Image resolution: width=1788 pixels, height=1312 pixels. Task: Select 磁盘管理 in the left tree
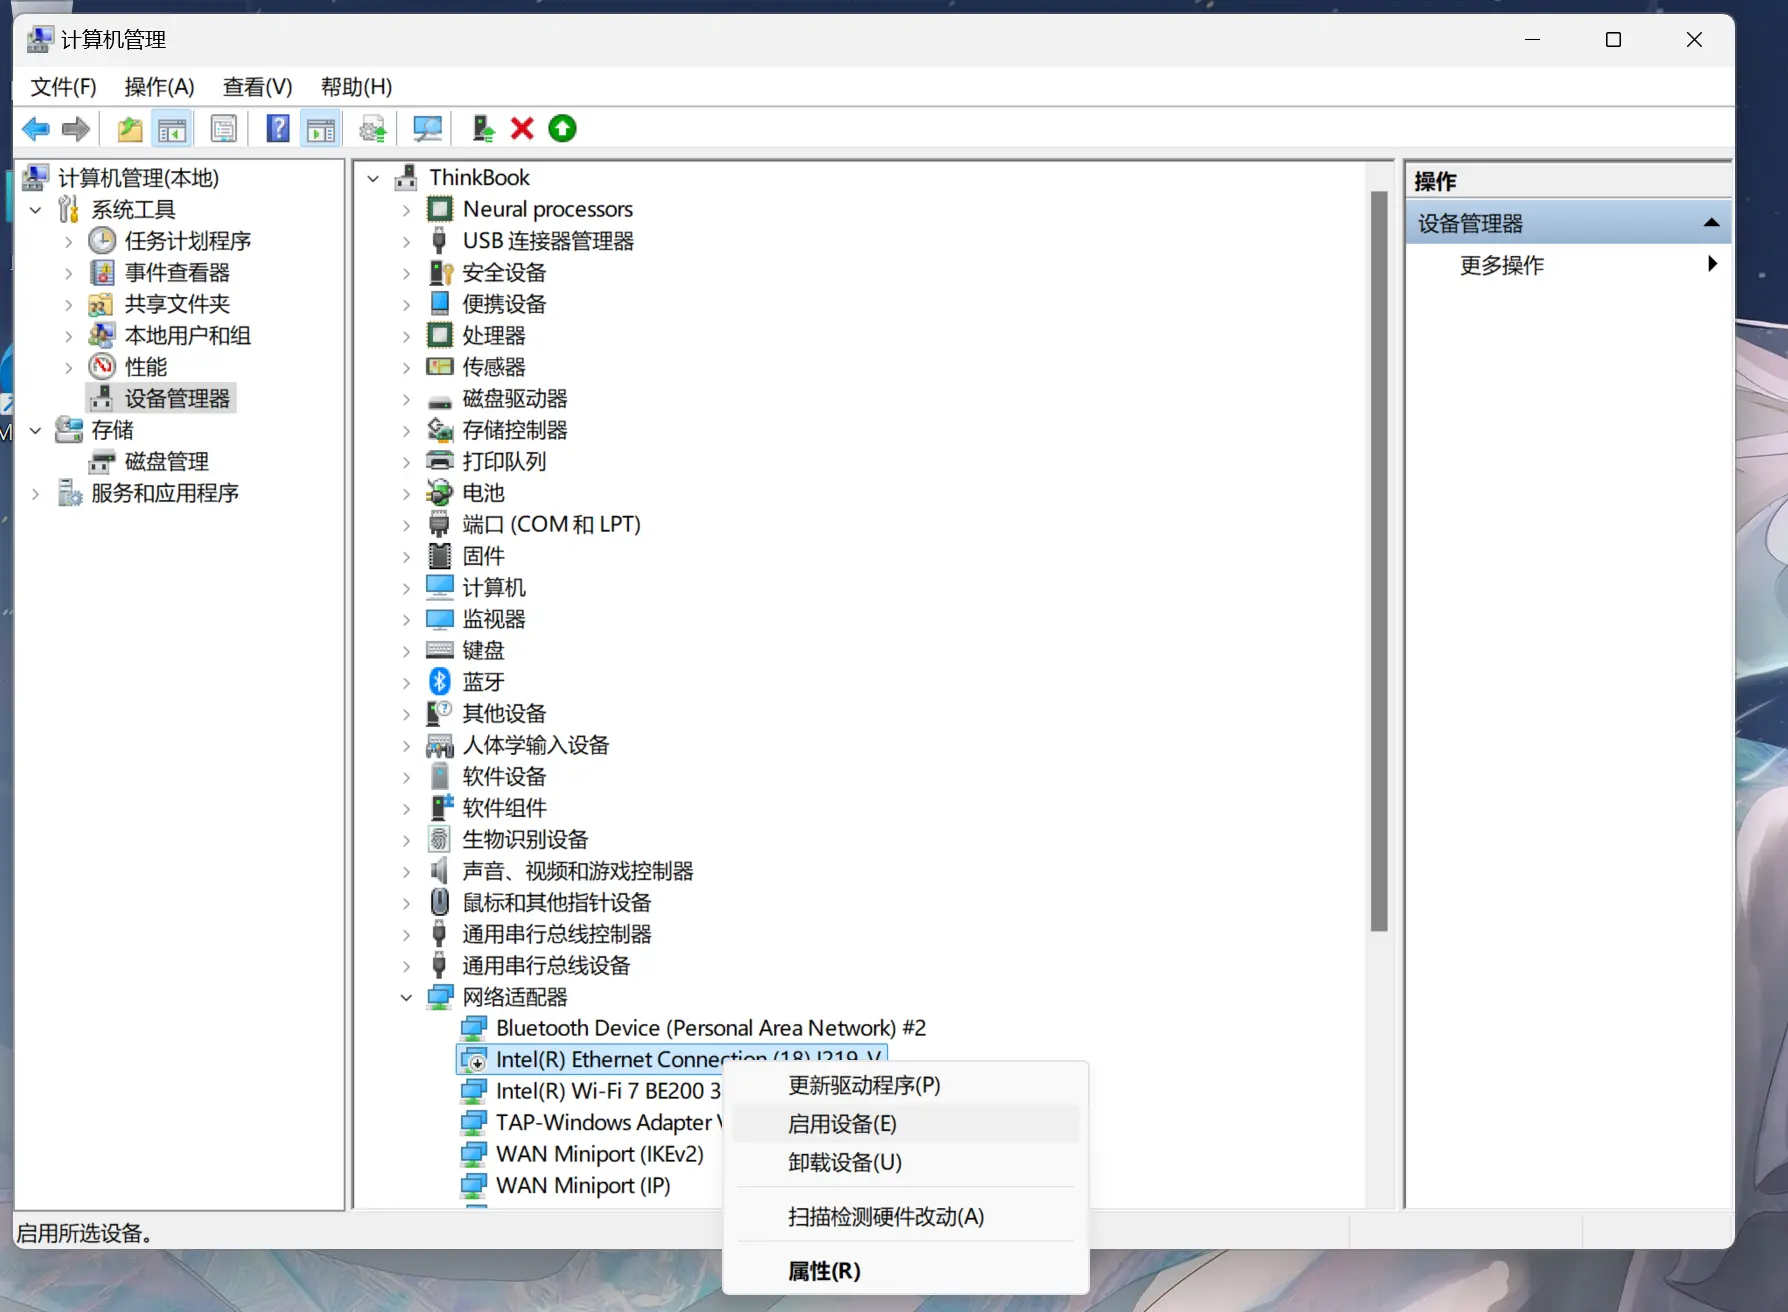click(166, 462)
